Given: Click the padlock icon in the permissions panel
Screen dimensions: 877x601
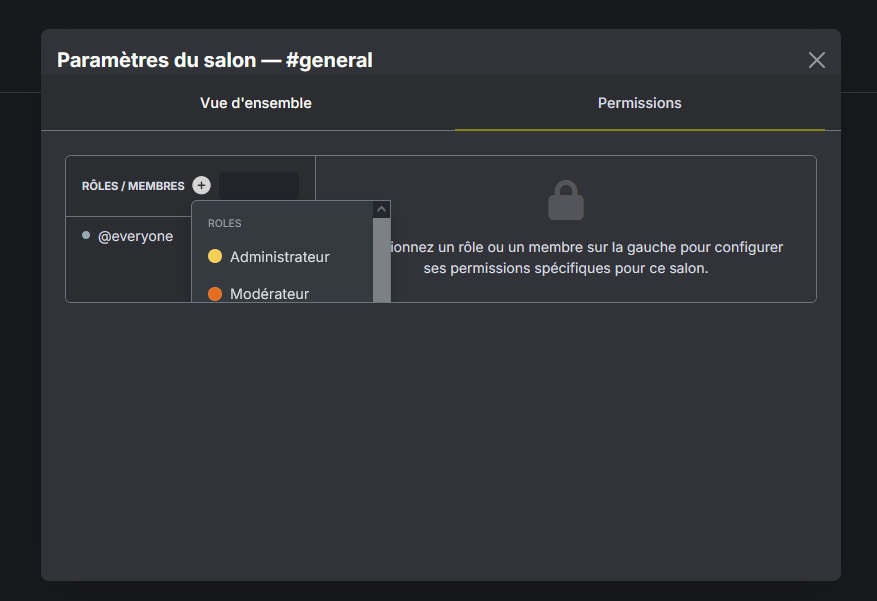Looking at the screenshot, I should 565,201.
